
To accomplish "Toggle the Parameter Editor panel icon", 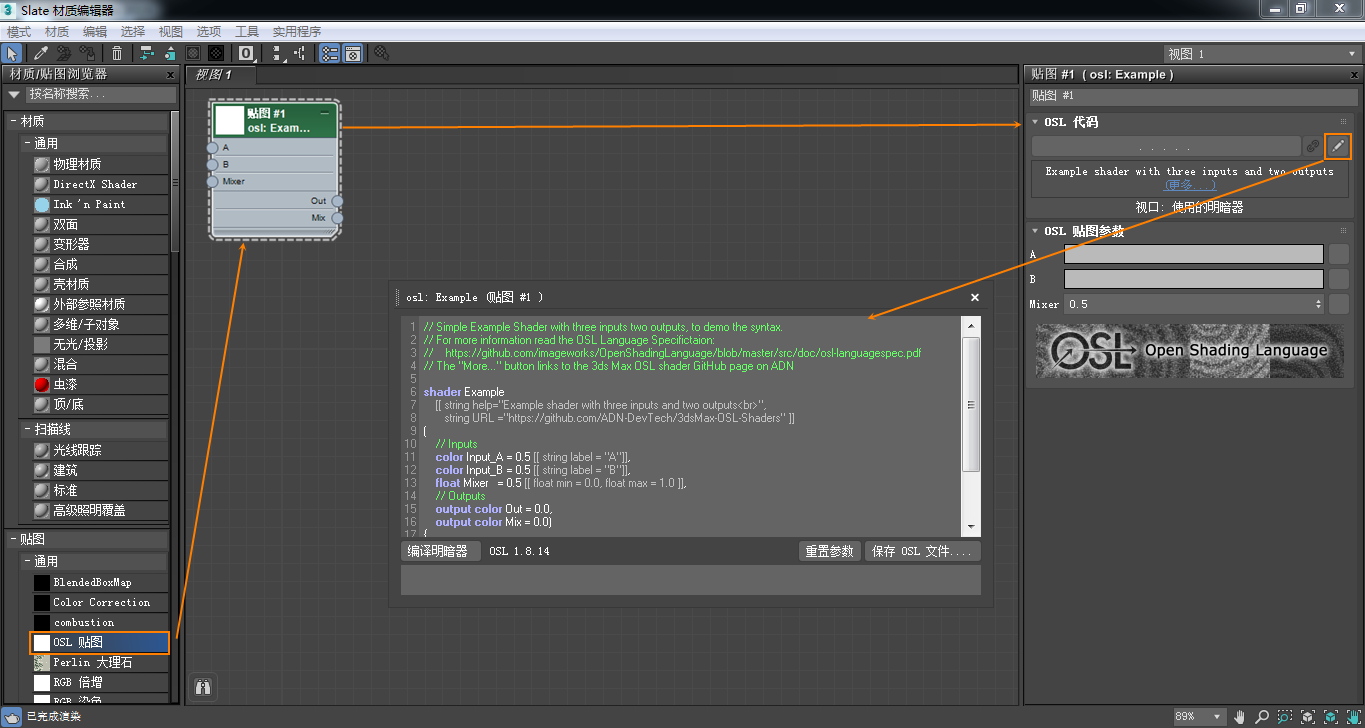I will [x=352, y=53].
